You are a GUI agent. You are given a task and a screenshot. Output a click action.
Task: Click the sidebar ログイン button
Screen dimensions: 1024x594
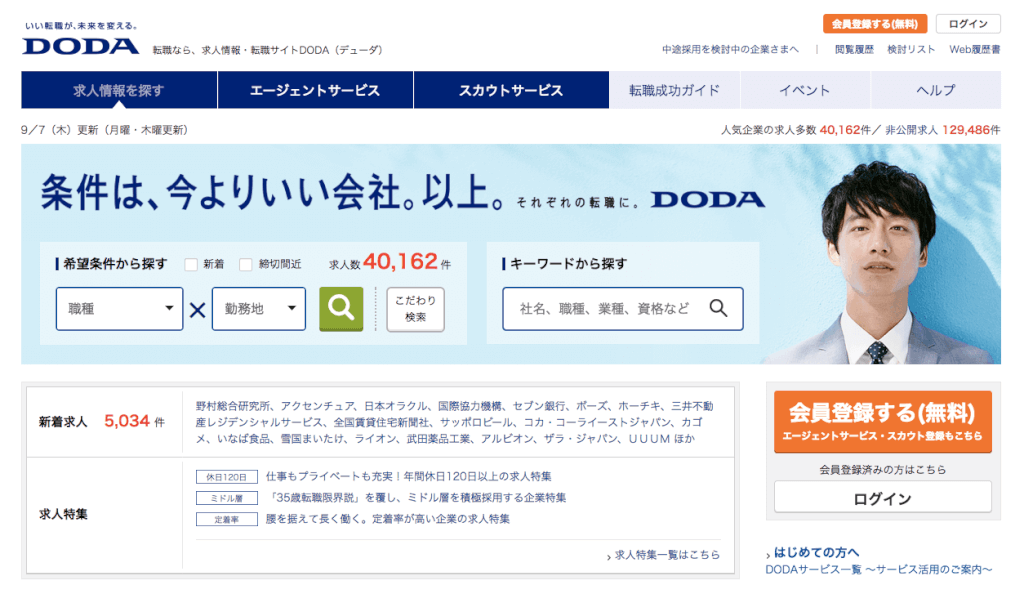[882, 498]
